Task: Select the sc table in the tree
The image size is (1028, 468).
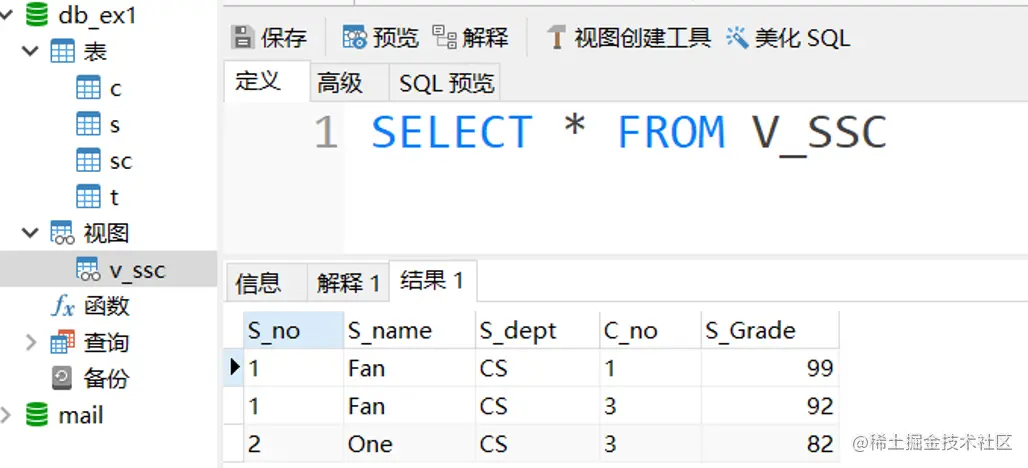Action: click(x=120, y=161)
